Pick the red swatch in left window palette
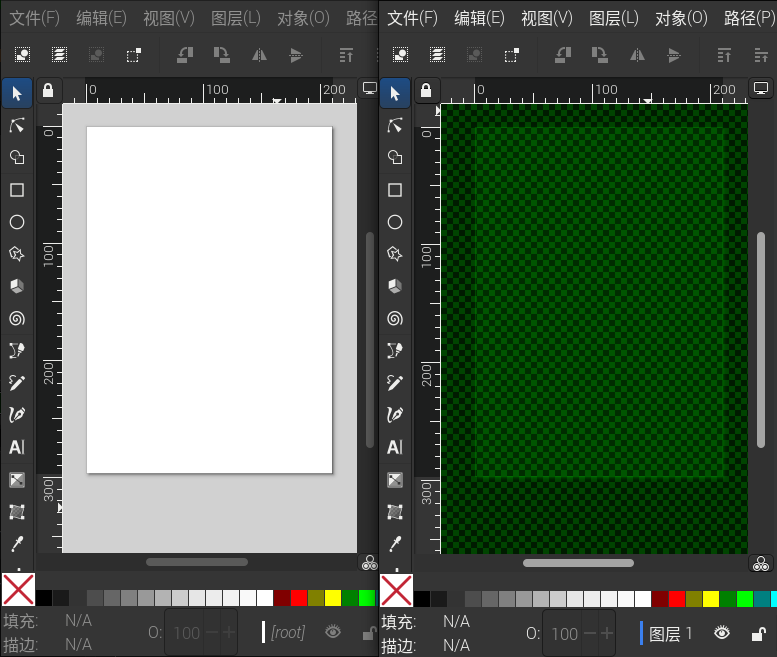Screen dimensions: 777x657 (299, 598)
